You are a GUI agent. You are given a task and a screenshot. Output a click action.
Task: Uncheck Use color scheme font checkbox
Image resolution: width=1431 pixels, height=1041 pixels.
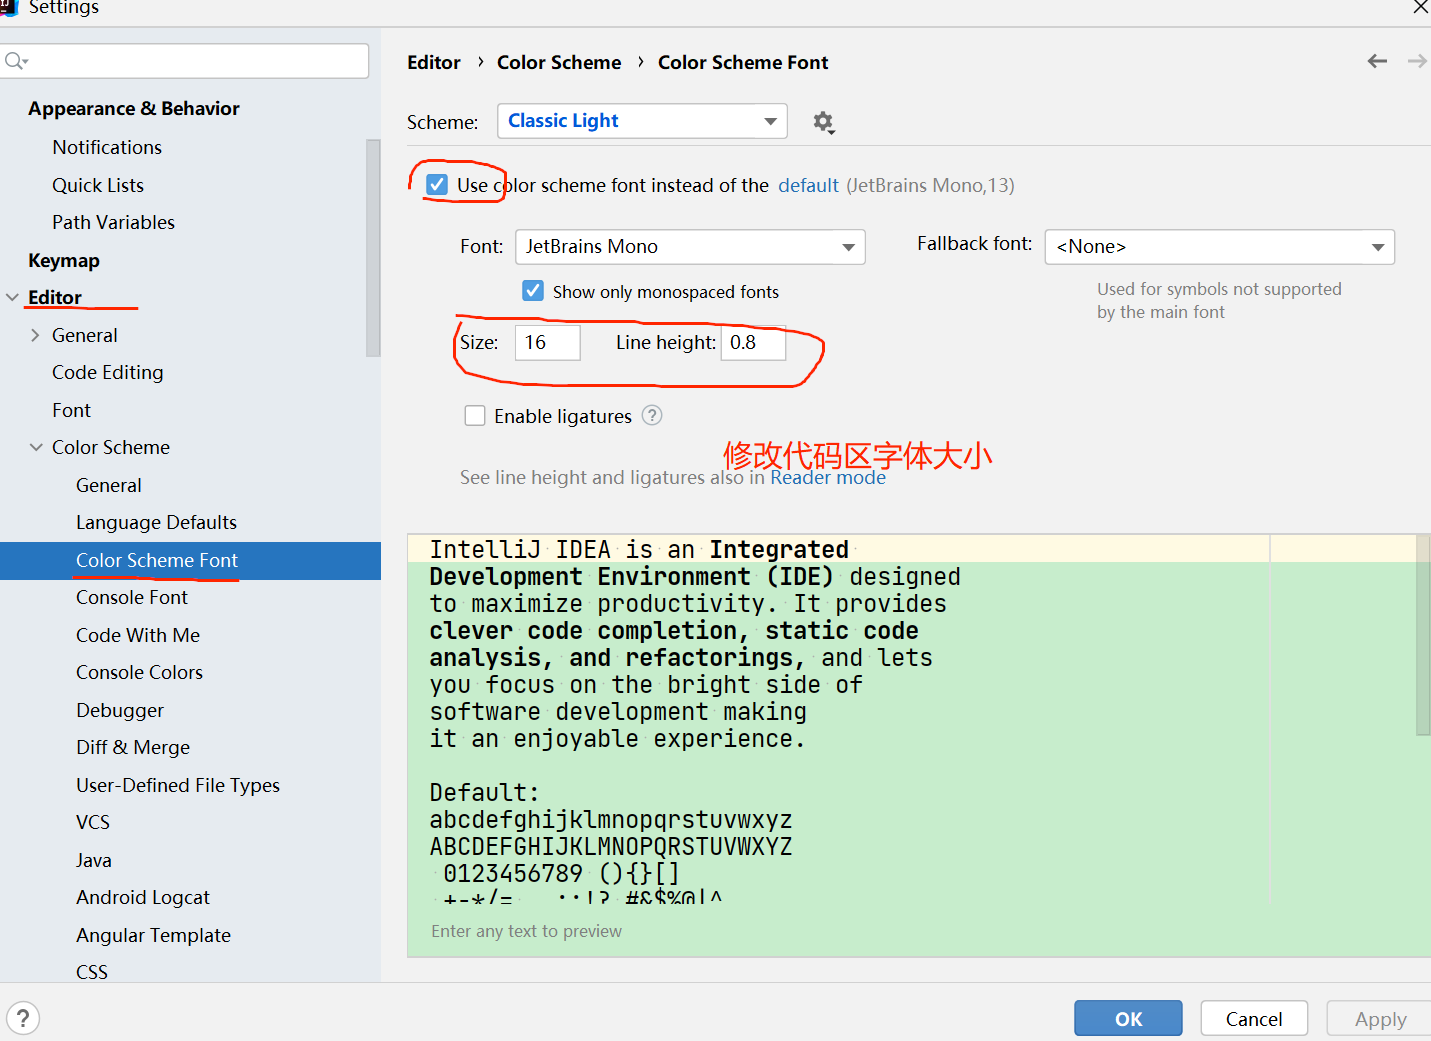[x=437, y=185]
